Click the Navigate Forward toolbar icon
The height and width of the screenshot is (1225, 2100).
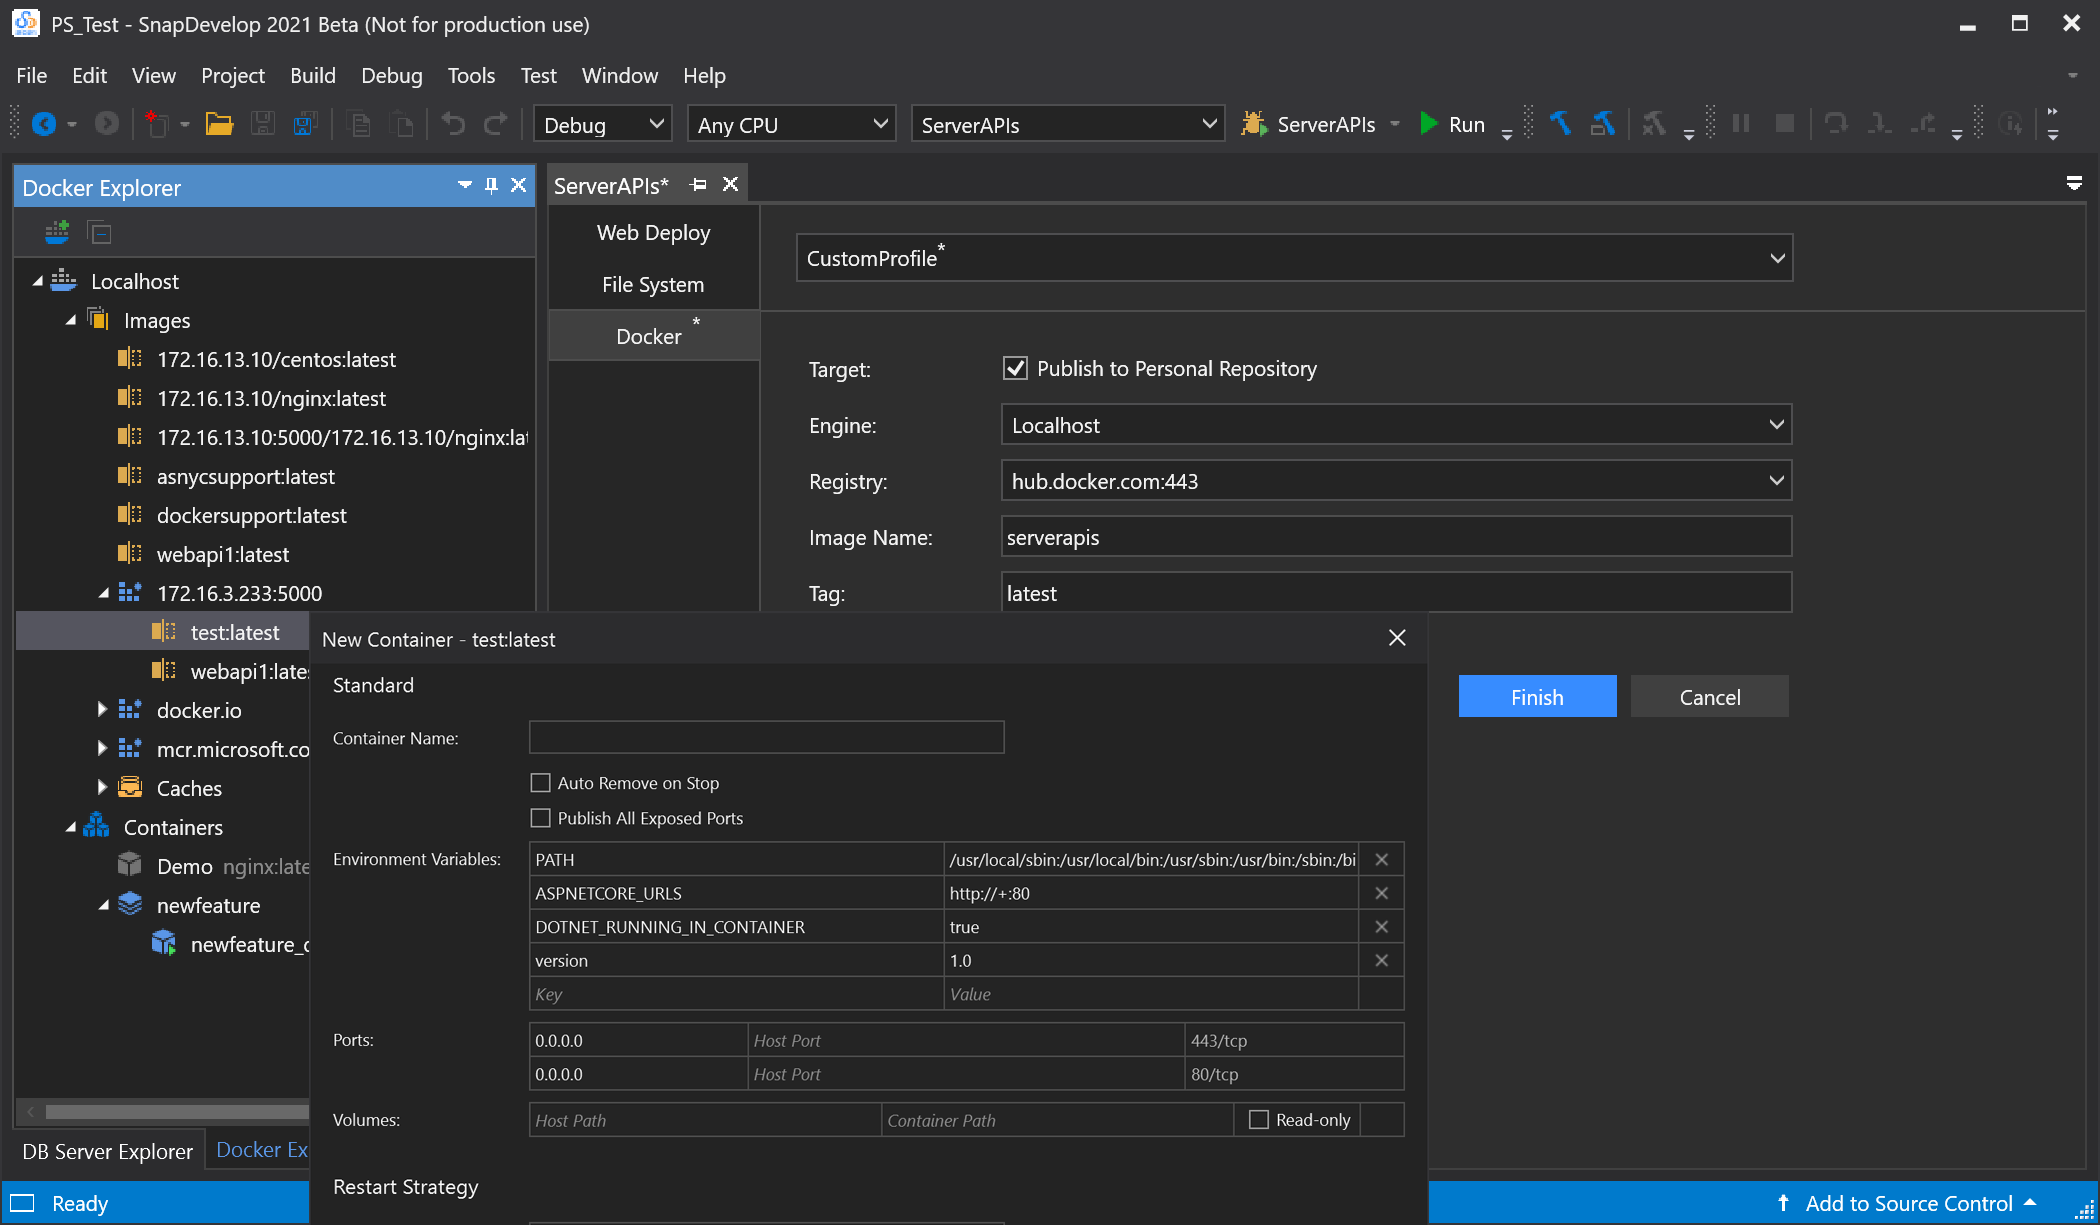tap(106, 124)
